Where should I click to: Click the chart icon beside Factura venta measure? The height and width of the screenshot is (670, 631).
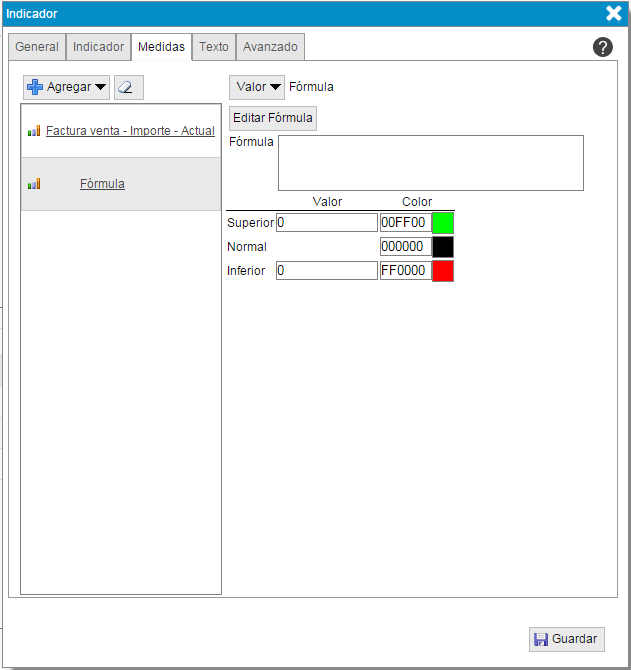pyautogui.click(x=34, y=131)
